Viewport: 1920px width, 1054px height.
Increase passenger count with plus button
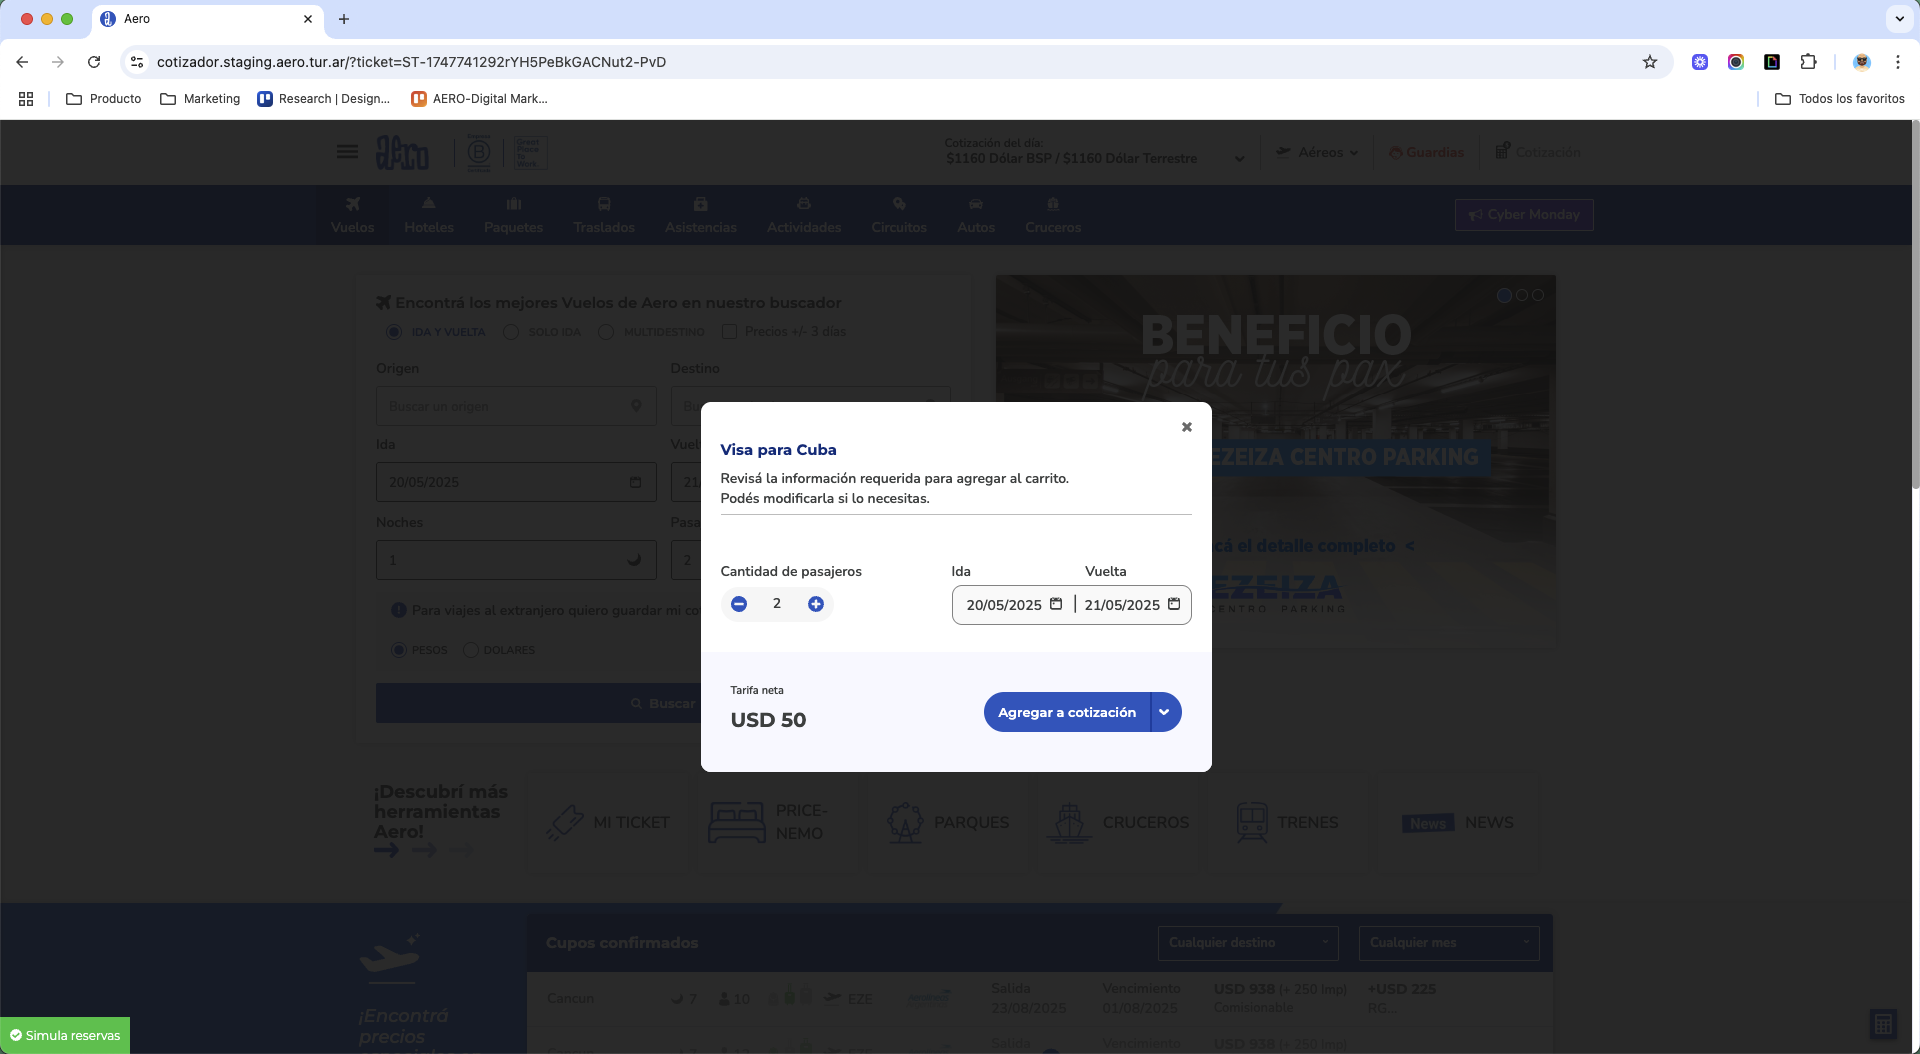[816, 604]
